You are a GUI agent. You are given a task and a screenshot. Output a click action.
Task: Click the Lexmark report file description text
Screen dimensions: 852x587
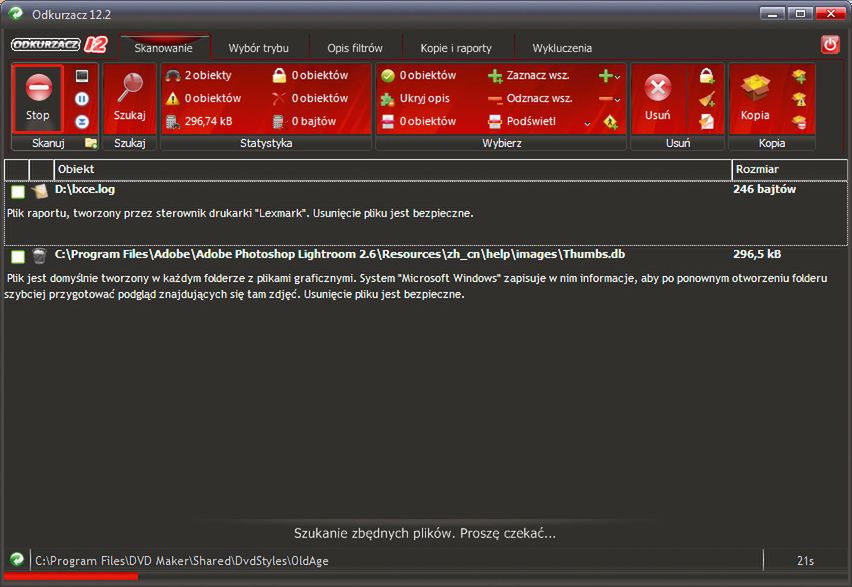coord(240,213)
